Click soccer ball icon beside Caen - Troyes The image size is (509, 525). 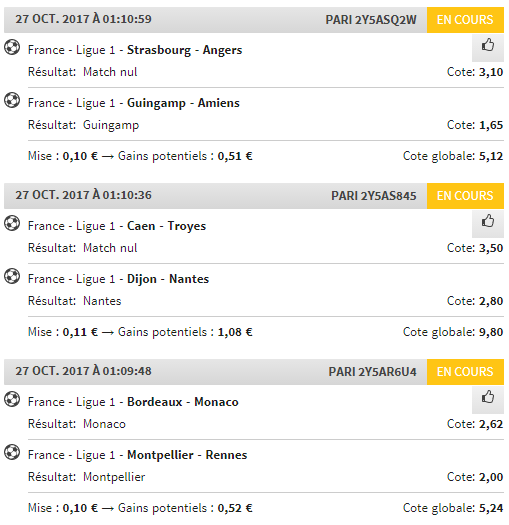tap(12, 223)
